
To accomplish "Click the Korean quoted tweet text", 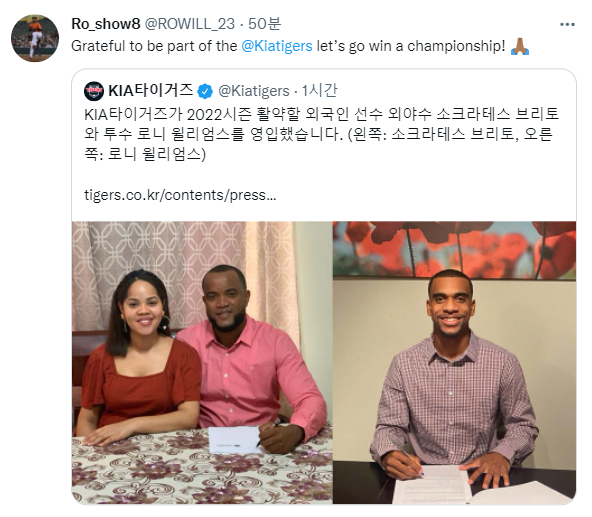I will (x=322, y=134).
